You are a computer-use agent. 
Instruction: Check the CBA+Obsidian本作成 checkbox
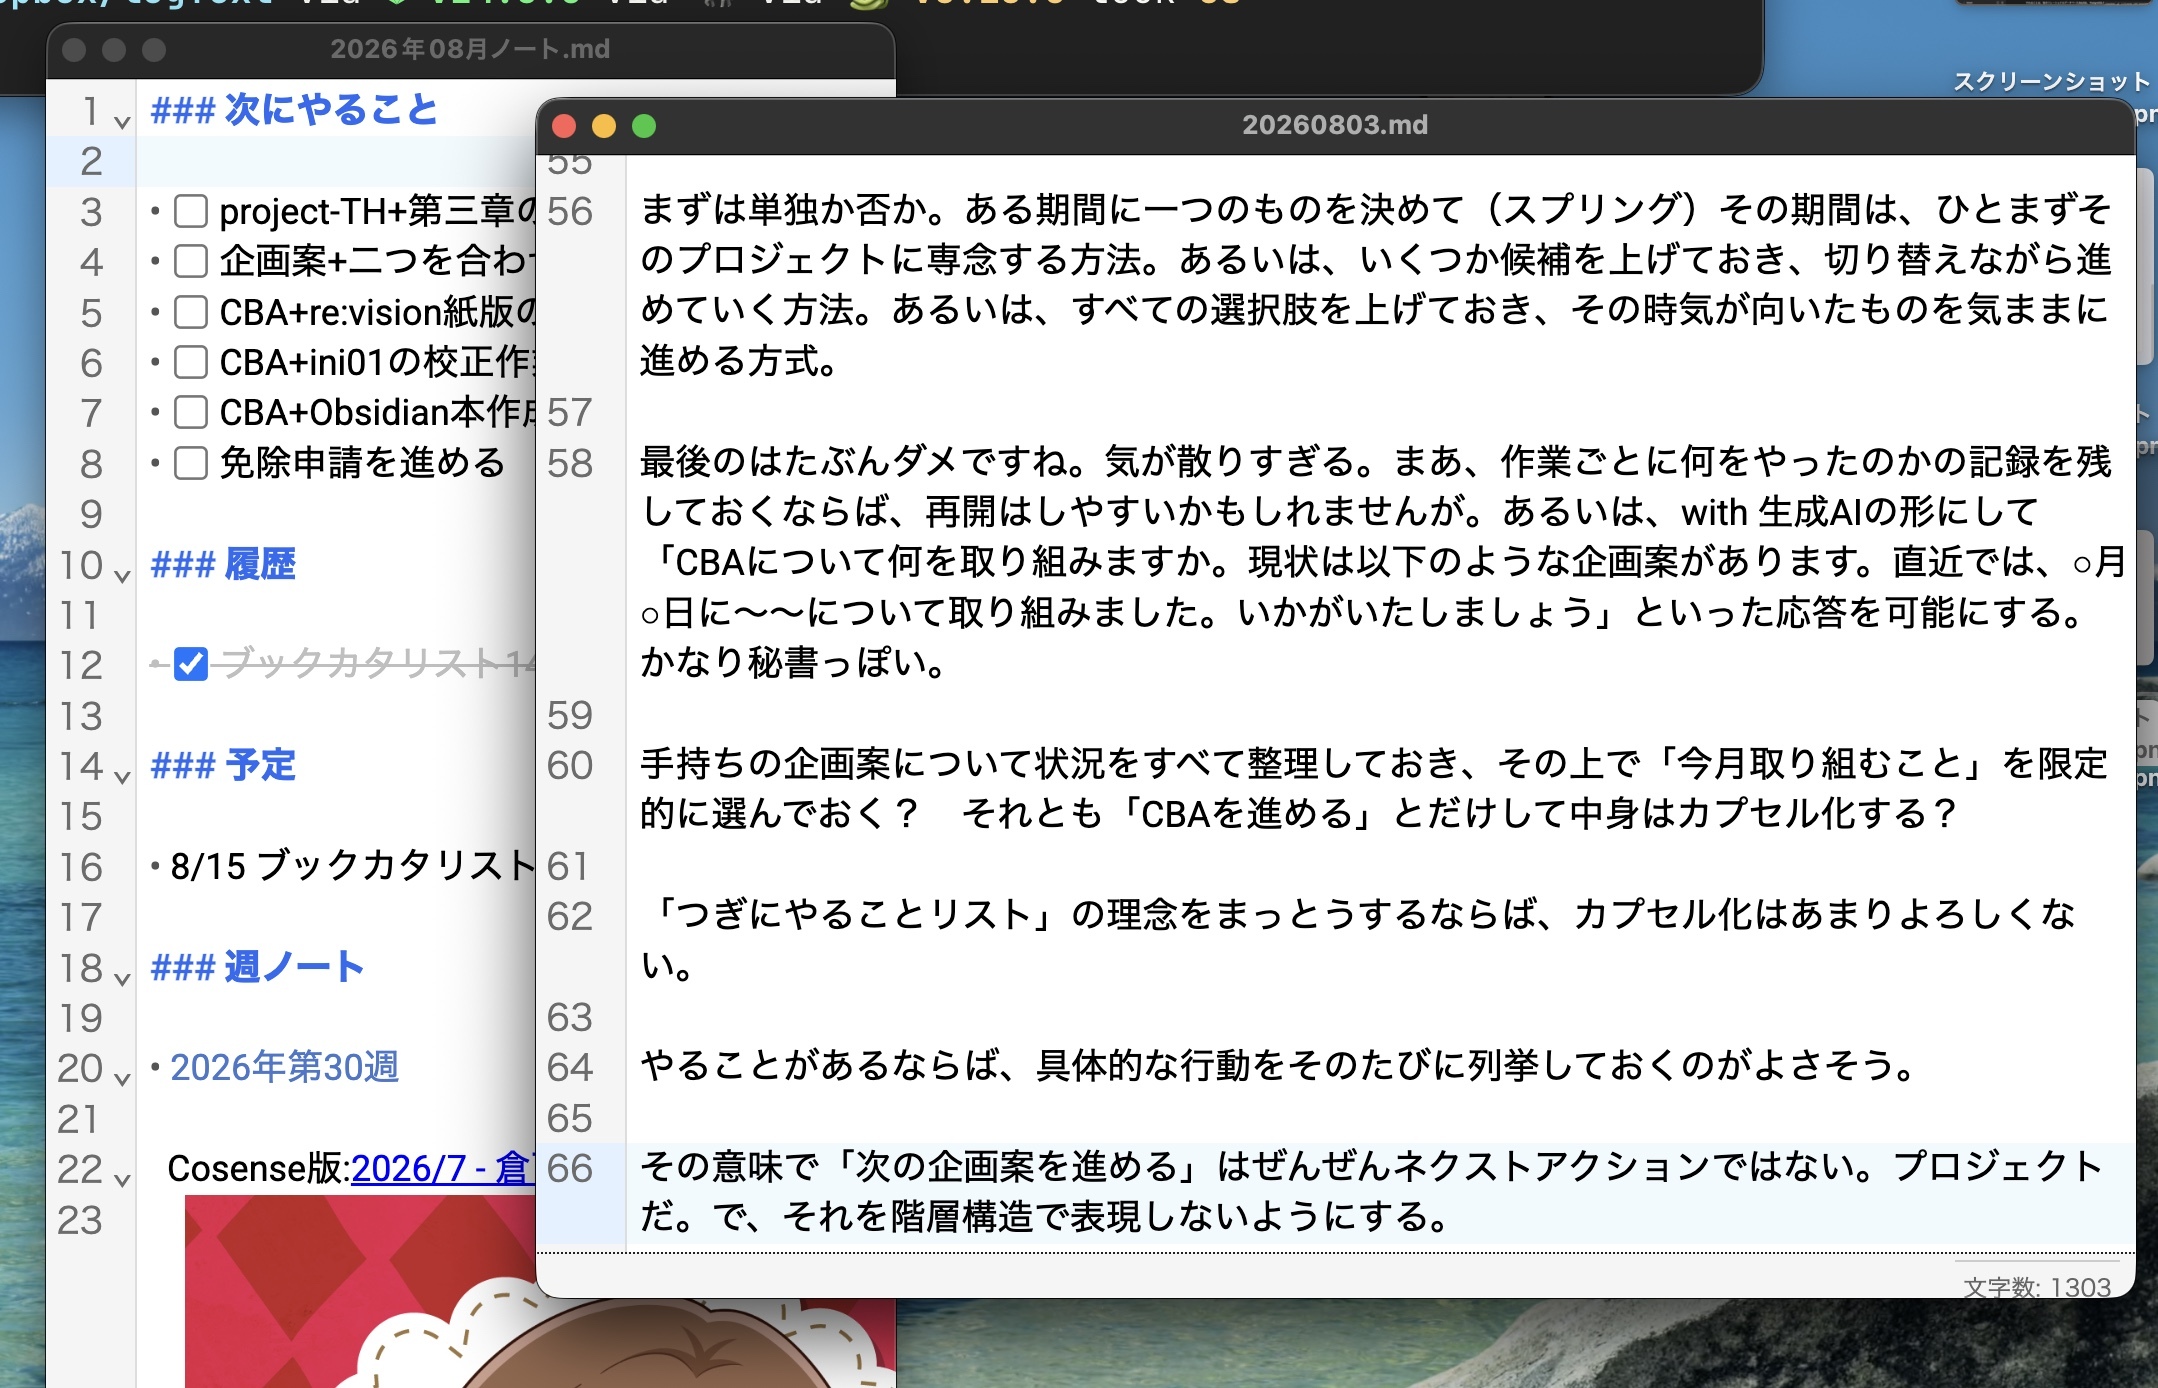point(190,412)
